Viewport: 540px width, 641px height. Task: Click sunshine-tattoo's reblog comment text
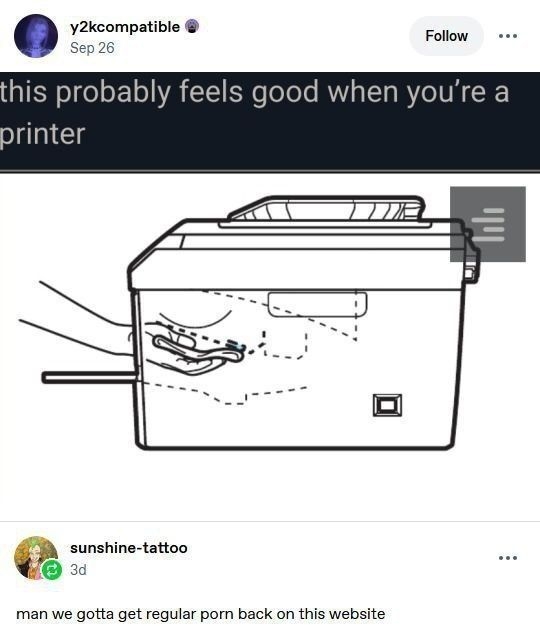pyautogui.click(x=200, y=614)
